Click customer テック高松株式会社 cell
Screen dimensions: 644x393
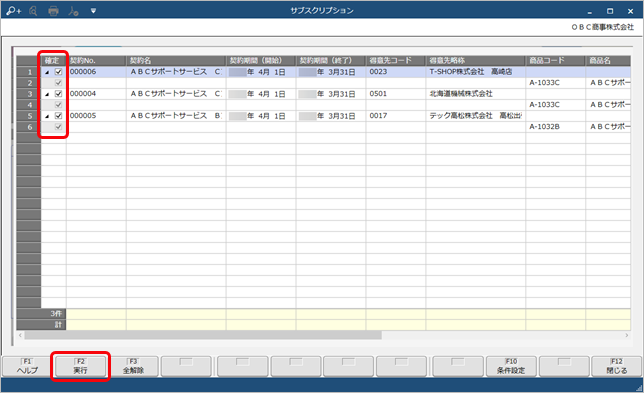pos(476,116)
